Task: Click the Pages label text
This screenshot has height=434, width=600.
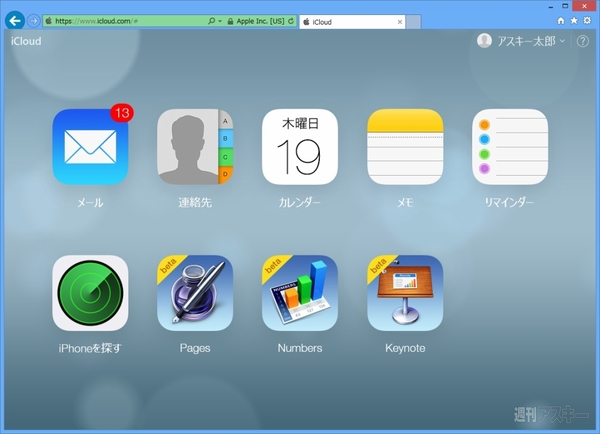Action: (195, 348)
